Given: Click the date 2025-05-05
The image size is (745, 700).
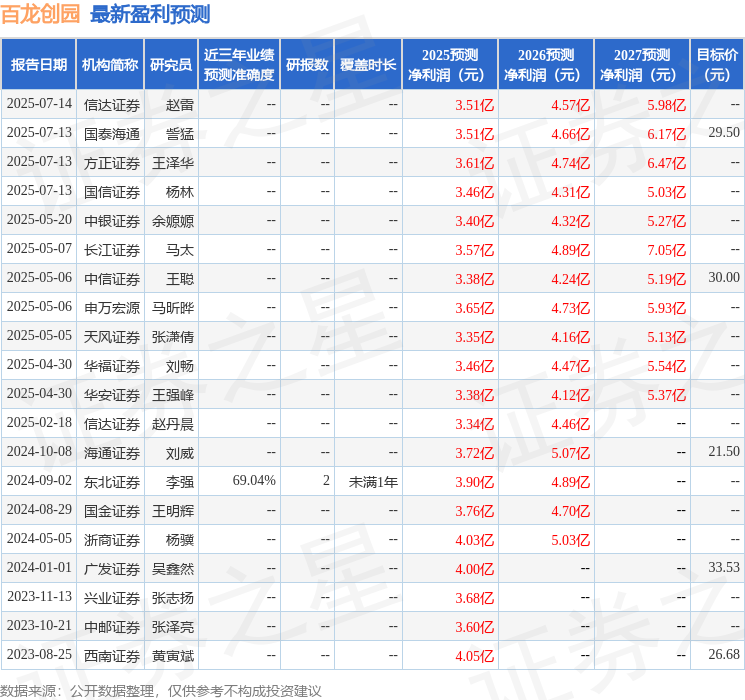Looking at the screenshot, I should [x=39, y=336].
